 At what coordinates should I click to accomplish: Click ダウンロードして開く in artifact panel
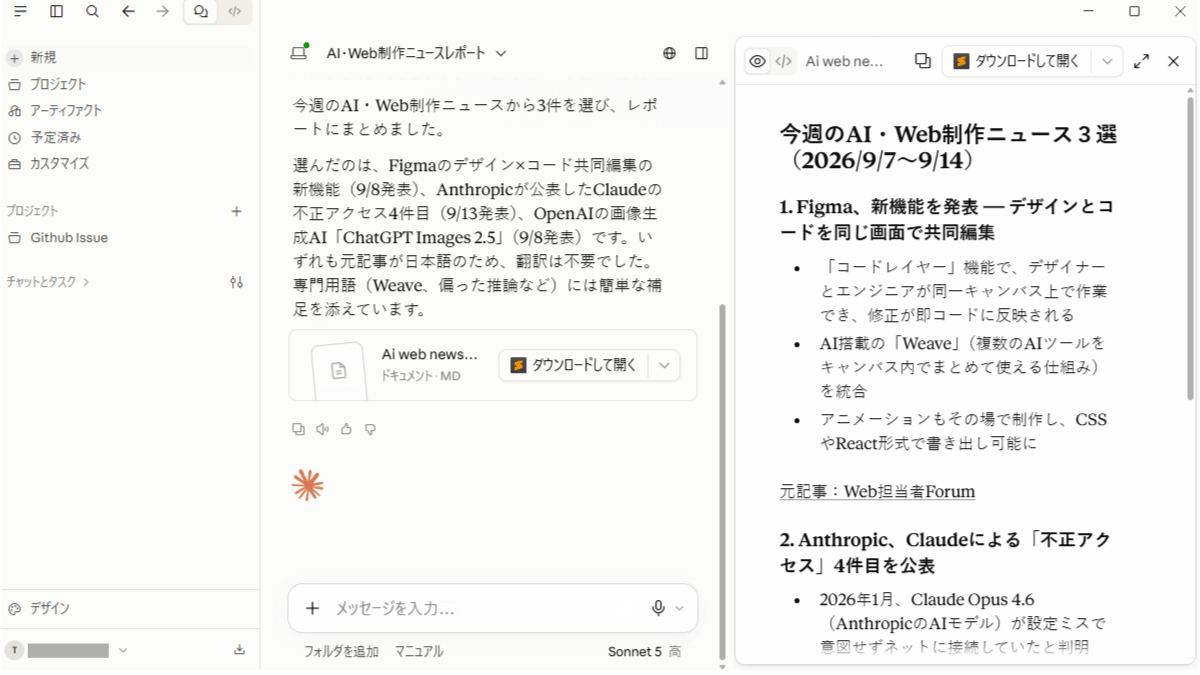[x=1016, y=61]
